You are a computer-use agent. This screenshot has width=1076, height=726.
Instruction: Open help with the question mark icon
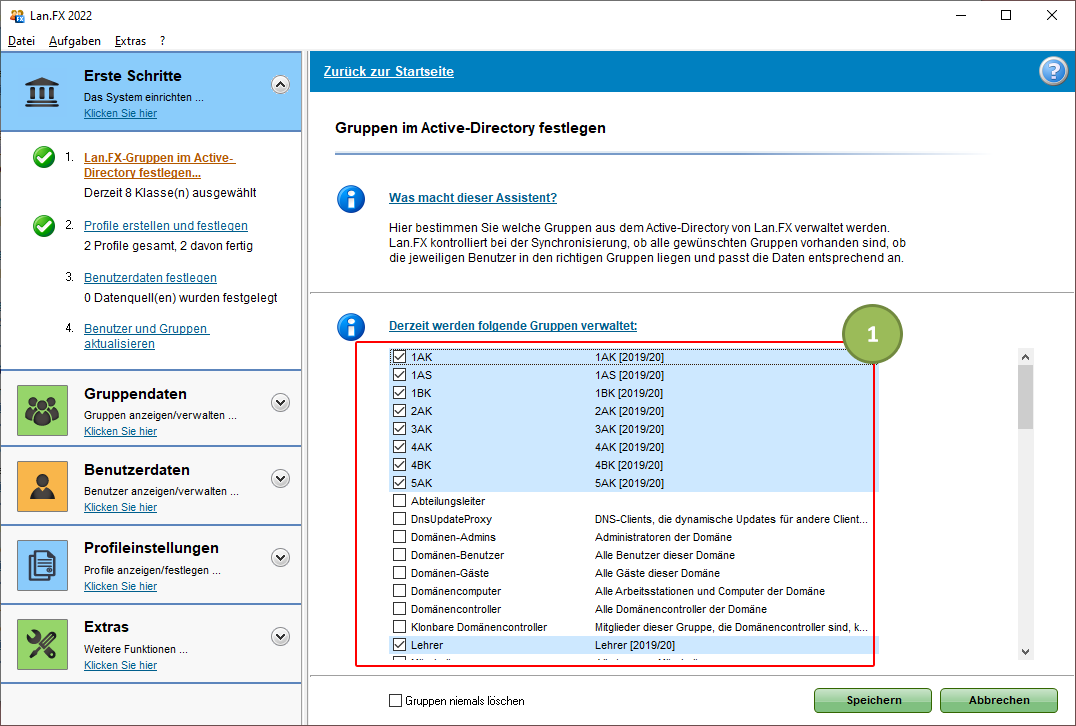point(1053,71)
